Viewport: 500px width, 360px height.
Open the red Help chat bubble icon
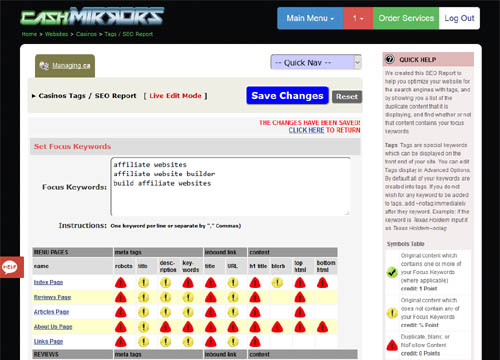click(x=11, y=267)
